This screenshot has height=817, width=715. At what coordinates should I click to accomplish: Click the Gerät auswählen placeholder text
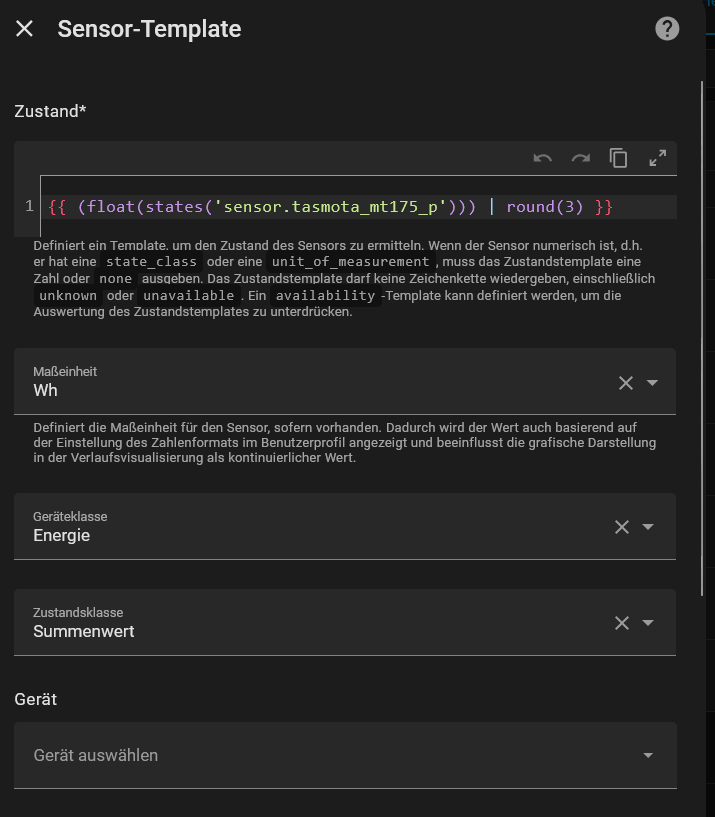point(96,755)
